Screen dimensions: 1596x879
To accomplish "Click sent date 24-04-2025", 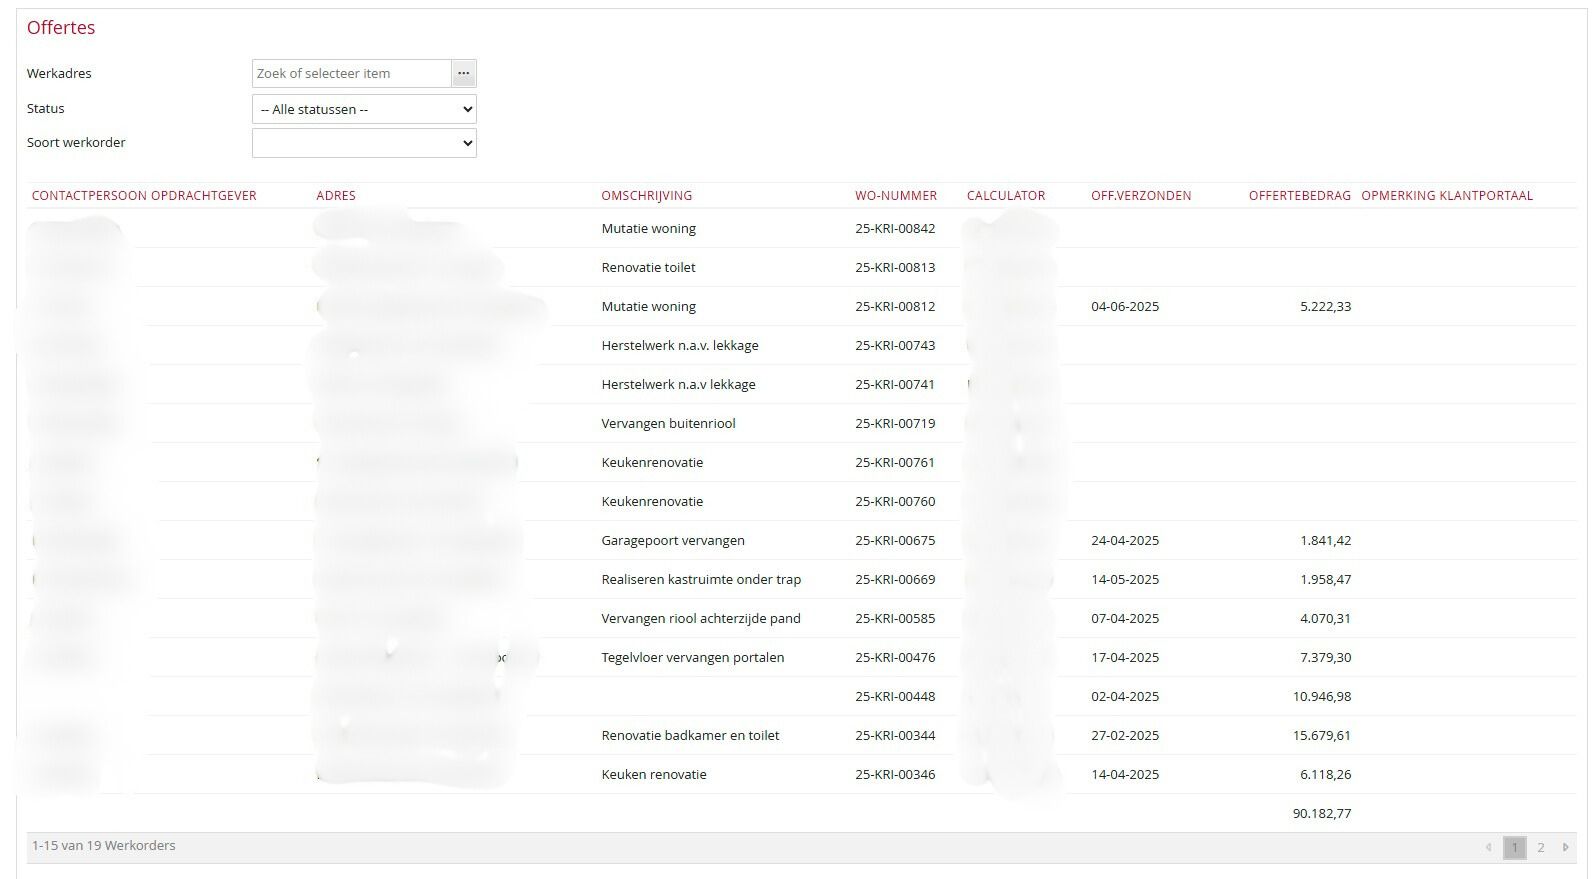I will coord(1125,541).
